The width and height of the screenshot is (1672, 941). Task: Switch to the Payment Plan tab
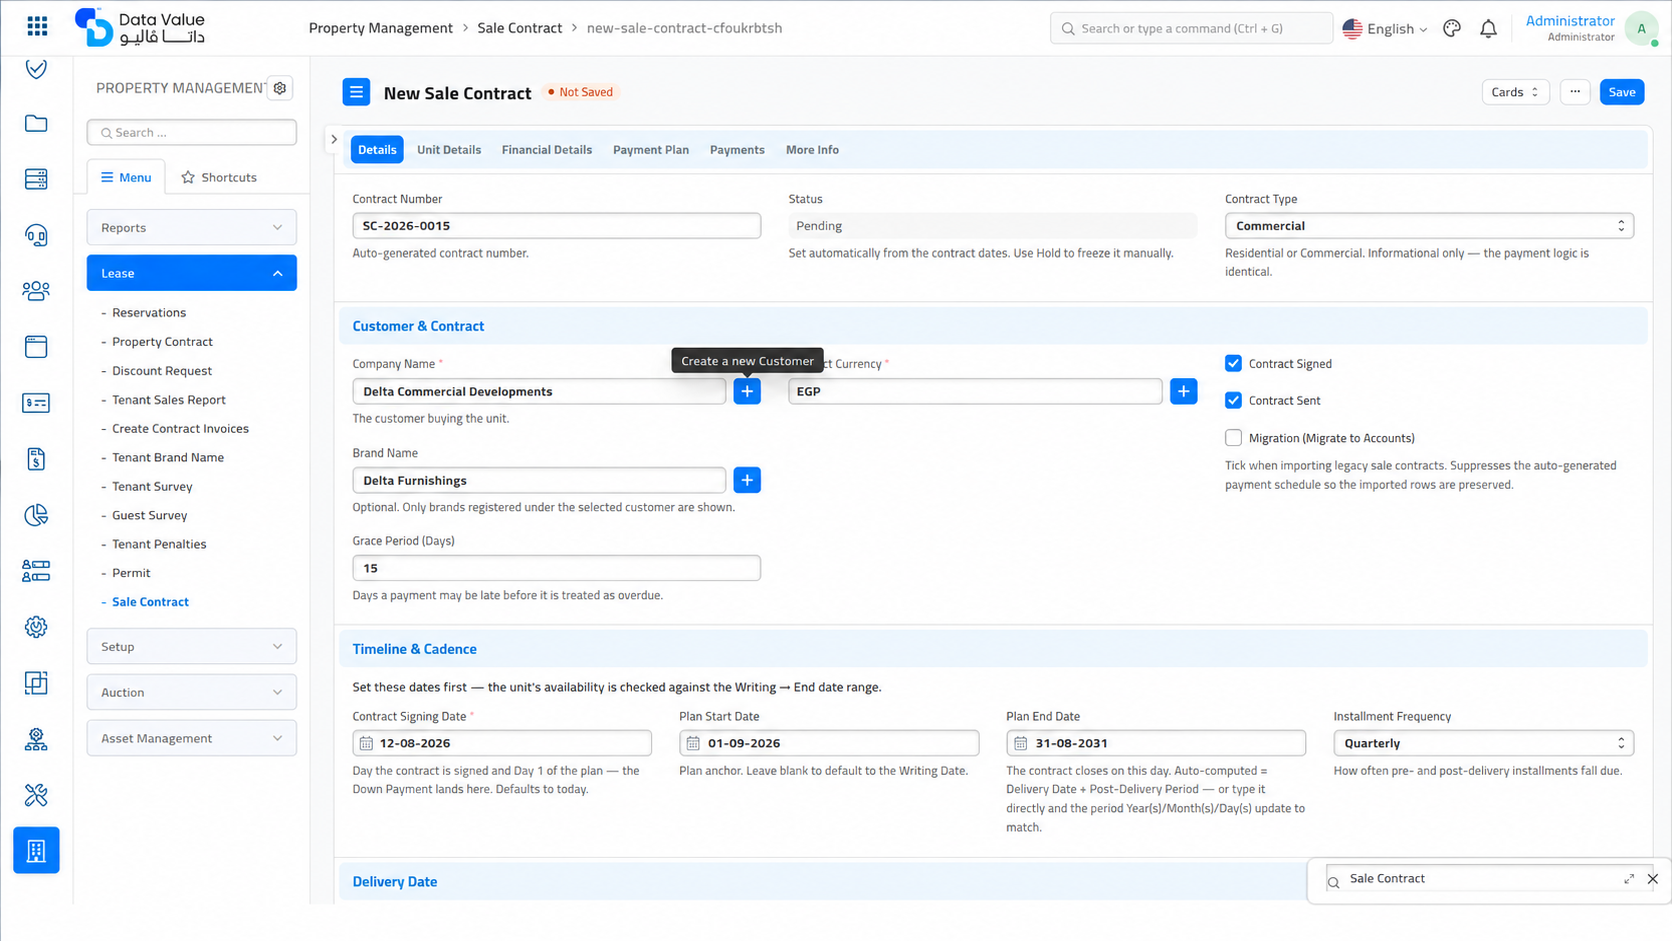[651, 150]
